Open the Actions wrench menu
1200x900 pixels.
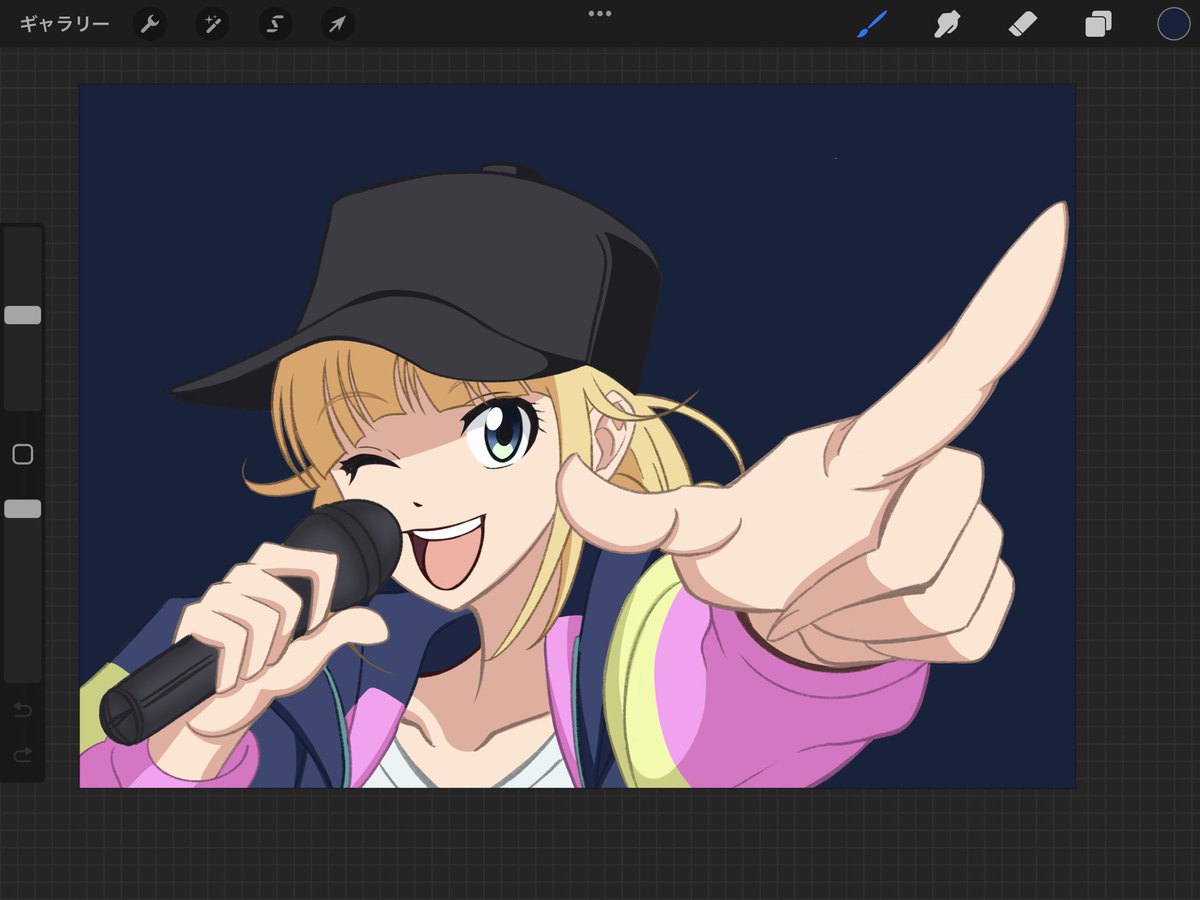(149, 24)
